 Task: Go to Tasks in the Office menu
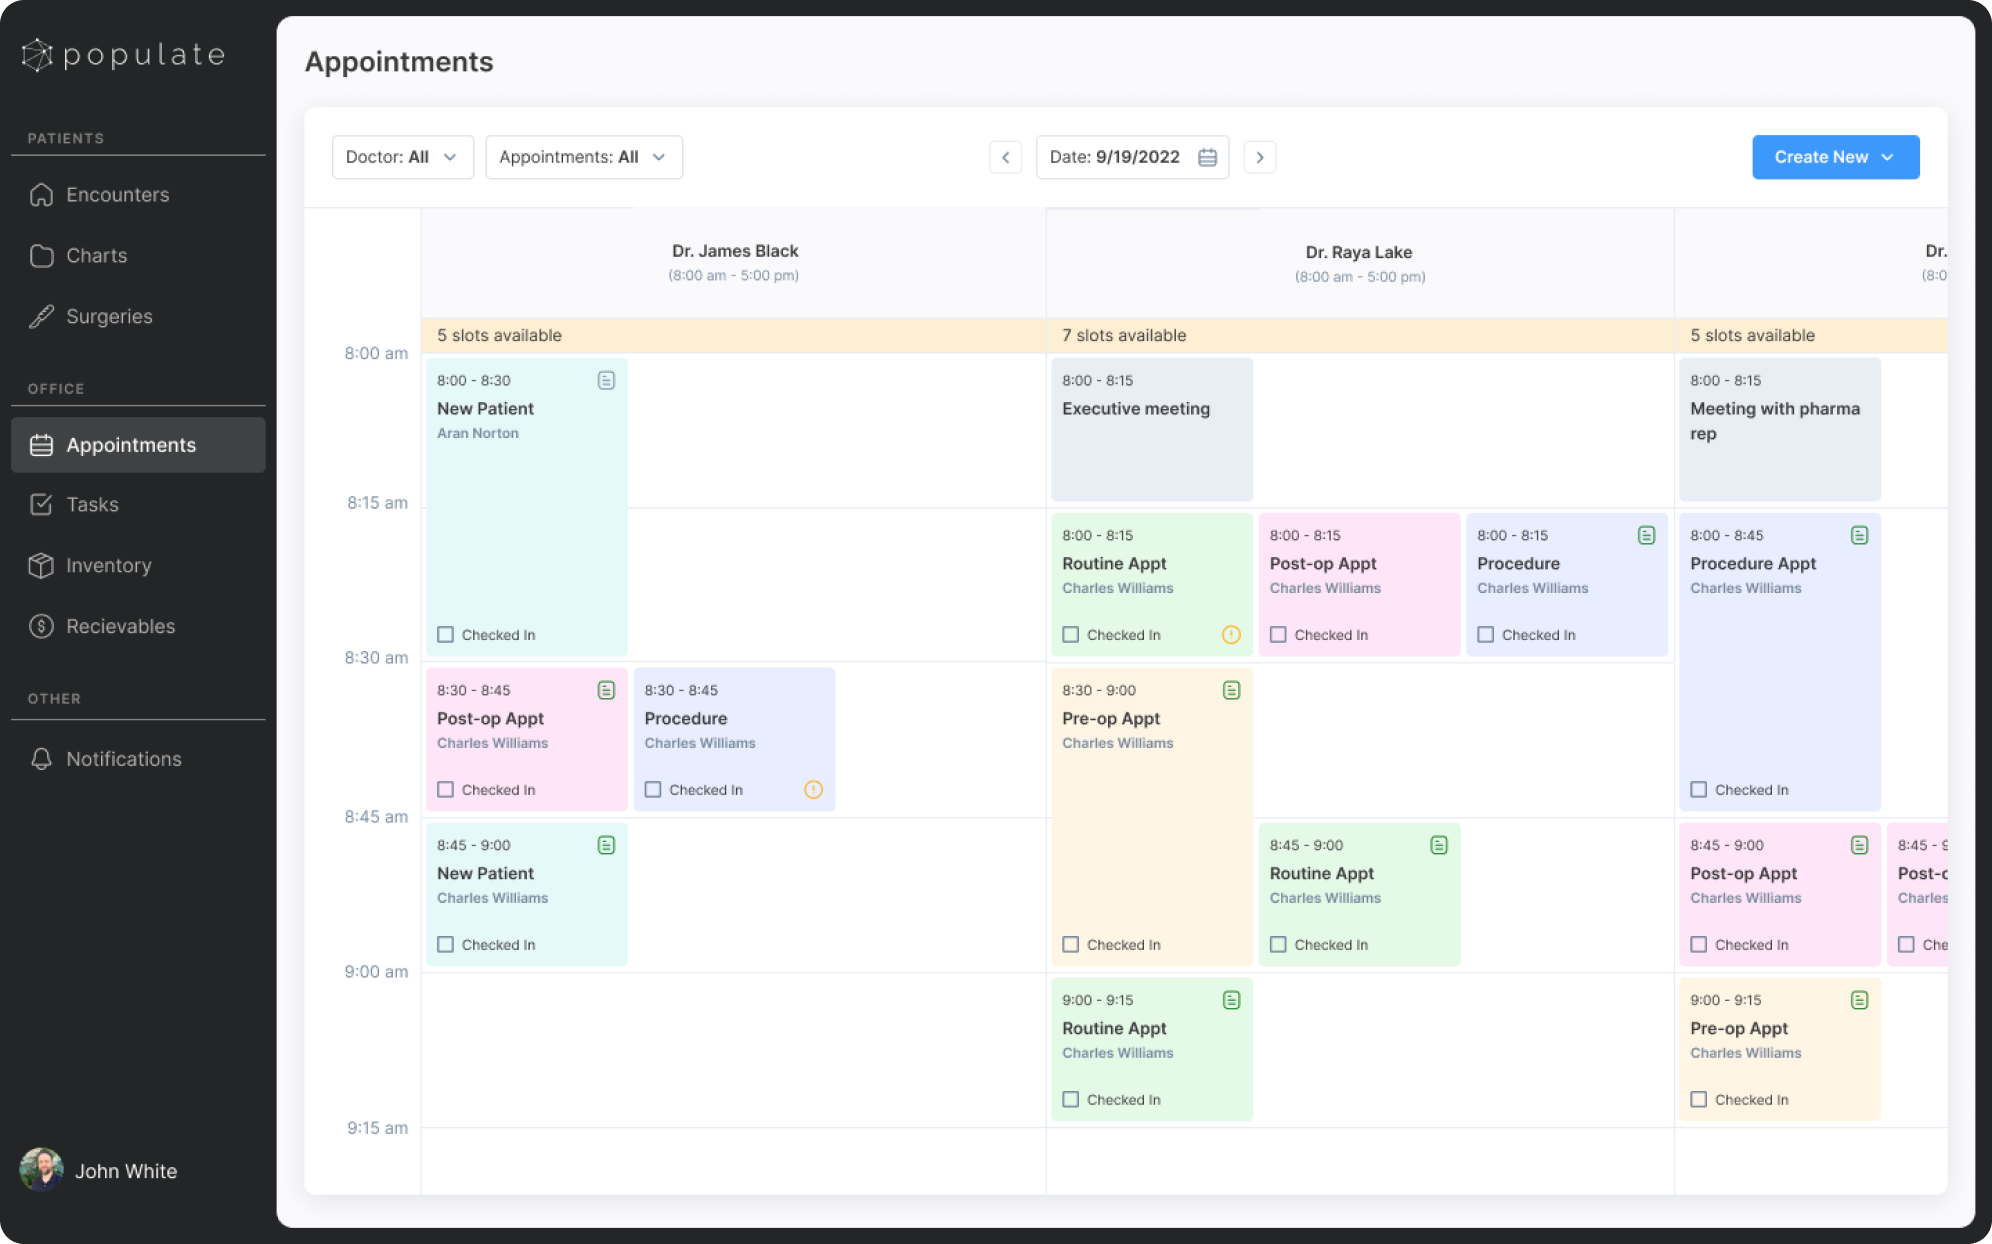(x=90, y=504)
